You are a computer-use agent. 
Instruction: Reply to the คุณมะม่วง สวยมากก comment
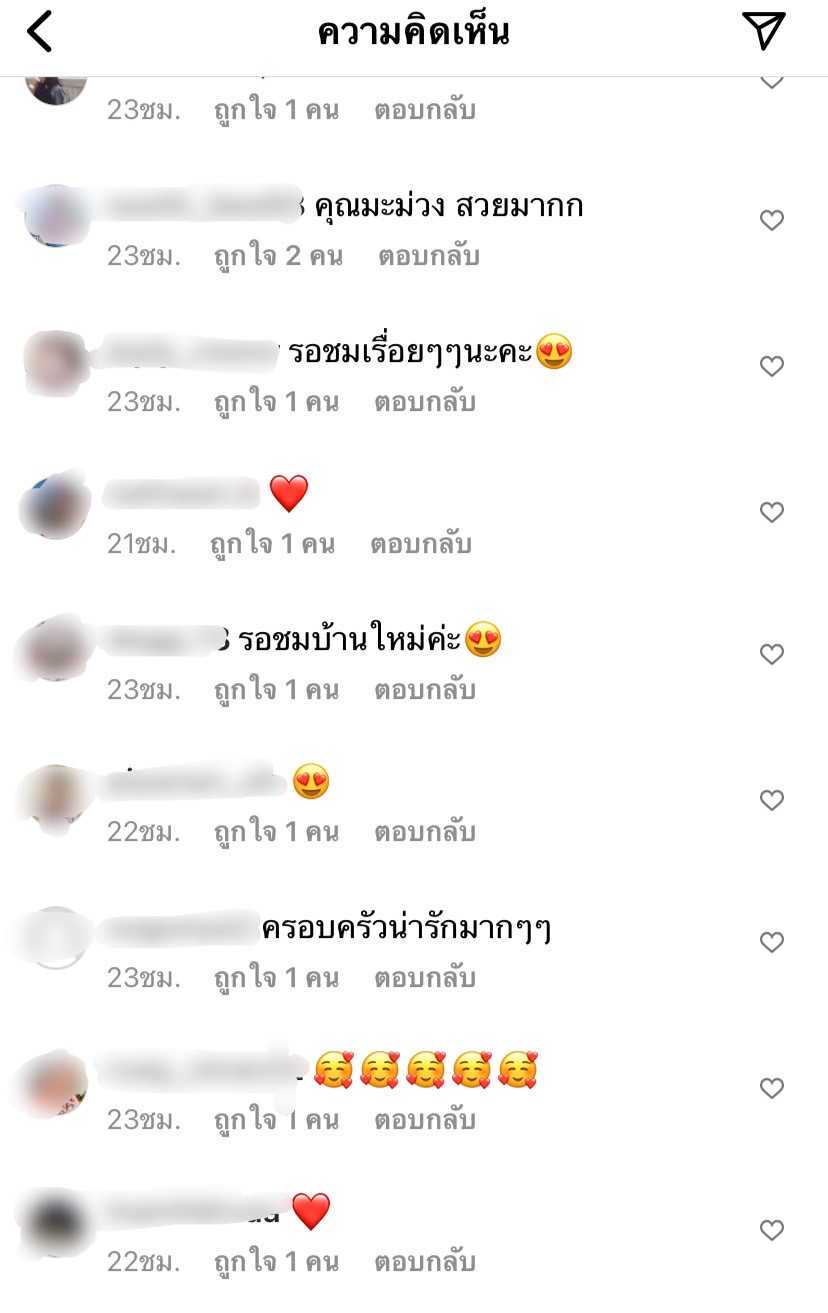pyautogui.click(x=428, y=256)
